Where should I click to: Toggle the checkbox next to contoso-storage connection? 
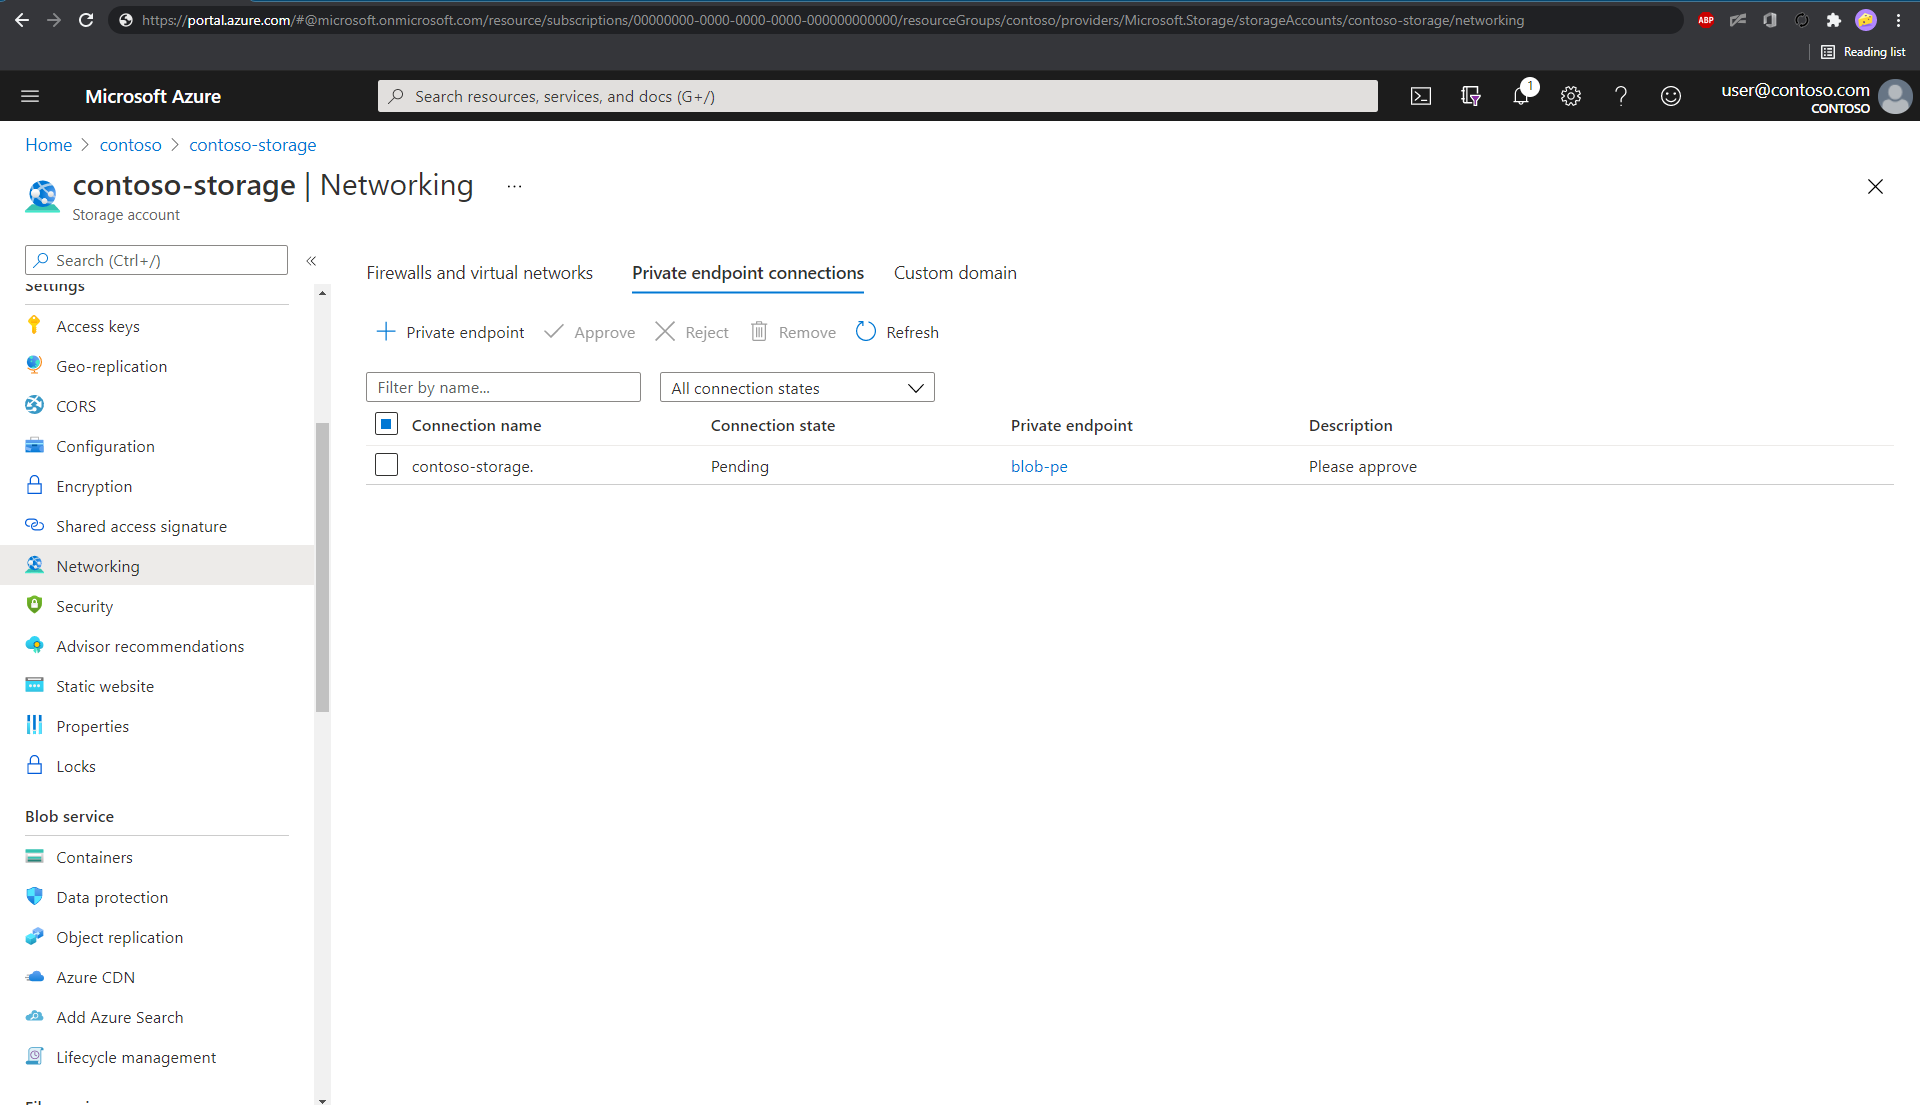point(385,465)
